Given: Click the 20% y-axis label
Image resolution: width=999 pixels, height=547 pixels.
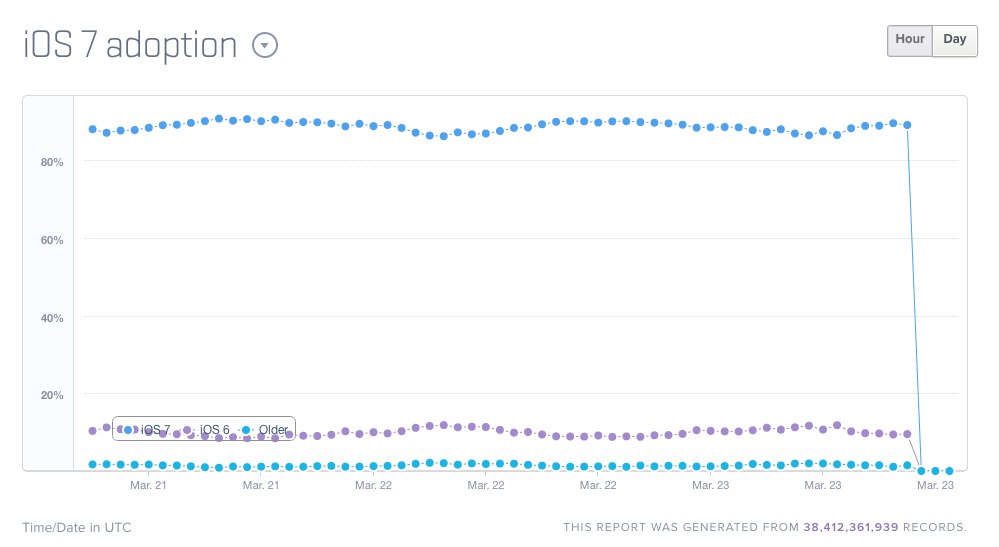Looking at the screenshot, I should [52, 395].
